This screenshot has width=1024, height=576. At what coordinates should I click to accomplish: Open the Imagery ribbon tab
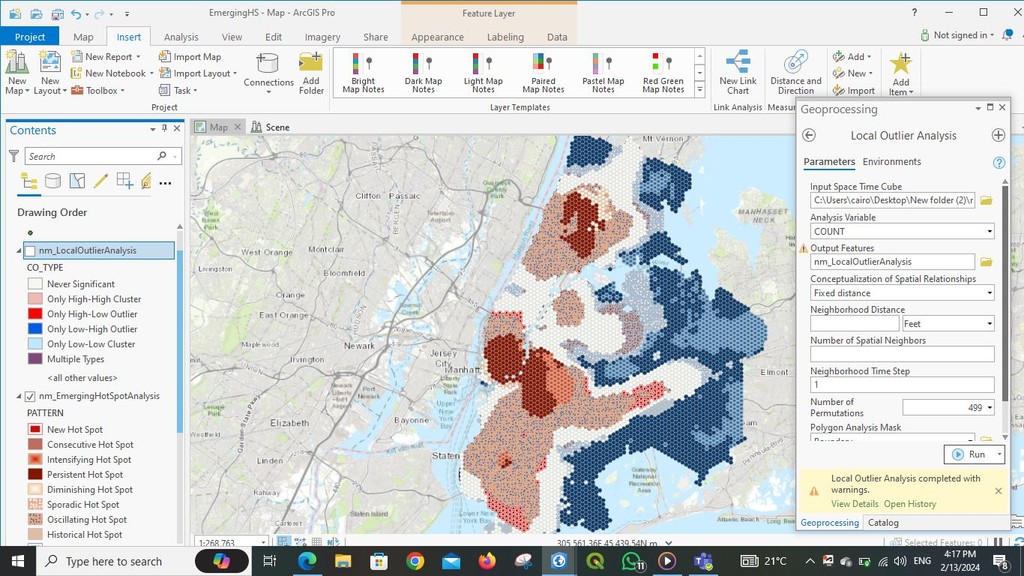point(323,37)
